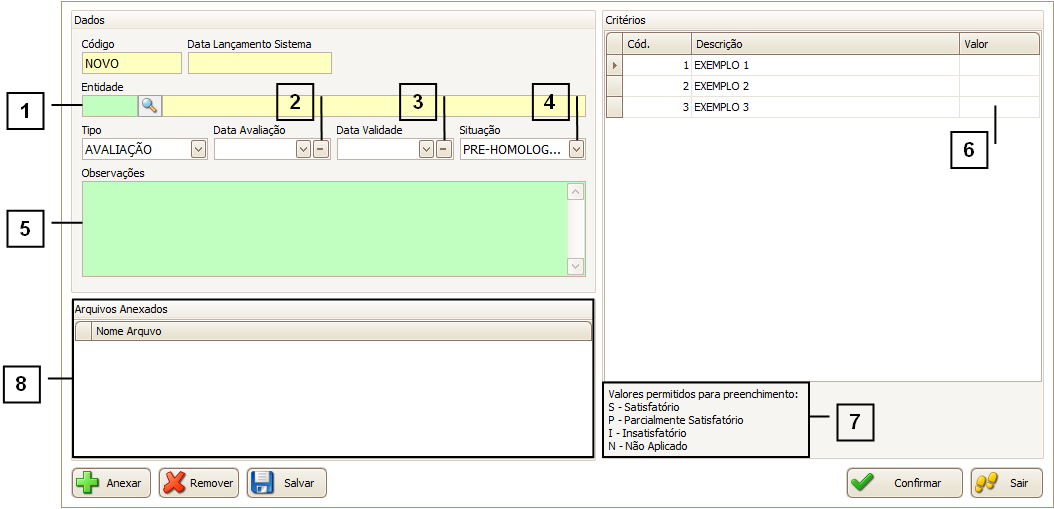Open the Tipo dropdown showing AVALIAÇÃO
1054x509 pixels.
click(198, 149)
